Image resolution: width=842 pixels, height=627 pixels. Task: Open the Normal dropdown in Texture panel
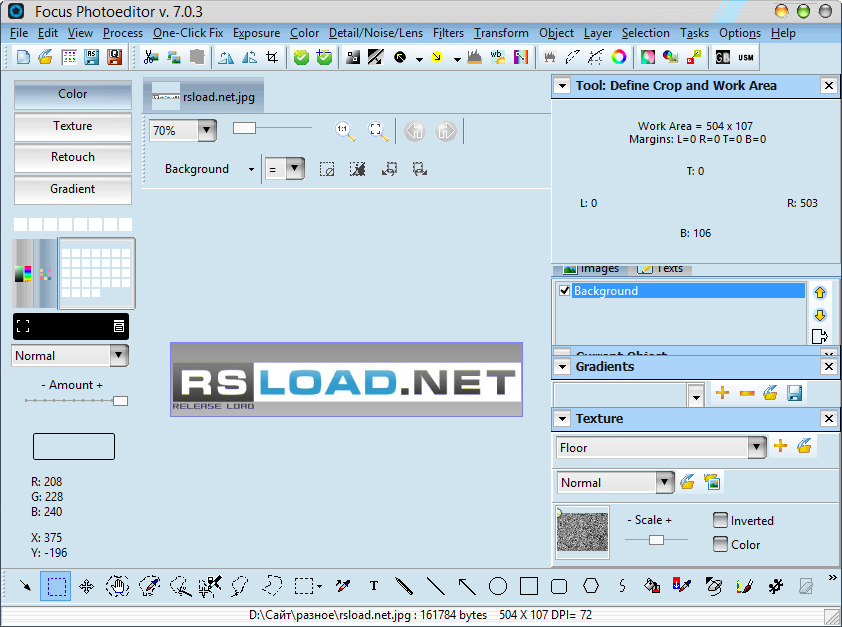click(x=664, y=482)
